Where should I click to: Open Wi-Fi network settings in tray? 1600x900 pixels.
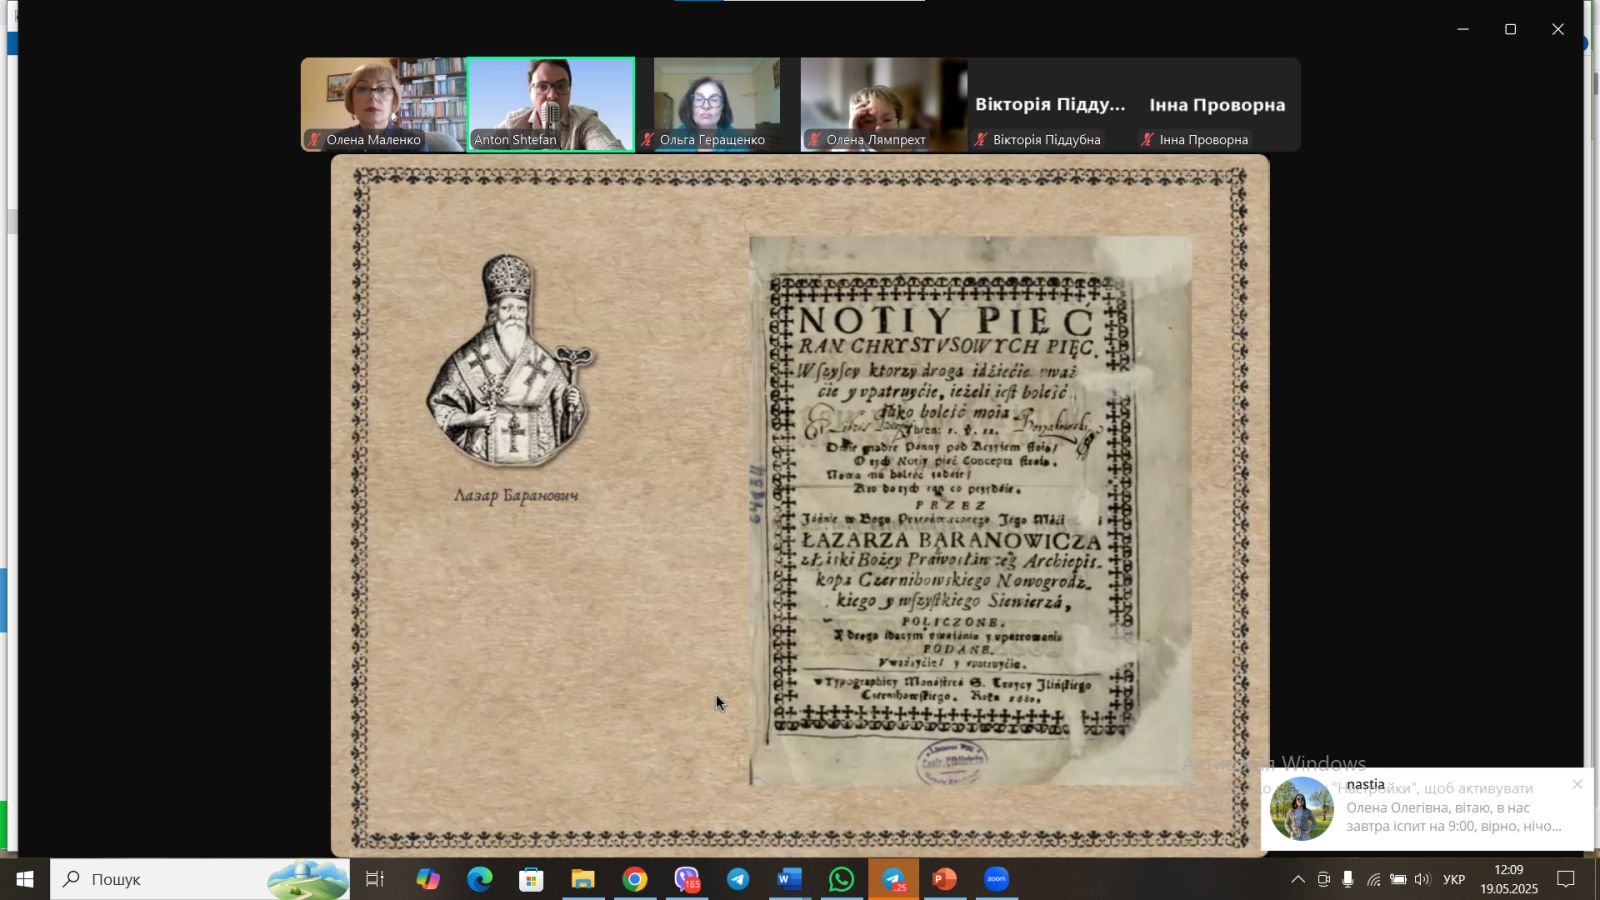pos(1373,879)
